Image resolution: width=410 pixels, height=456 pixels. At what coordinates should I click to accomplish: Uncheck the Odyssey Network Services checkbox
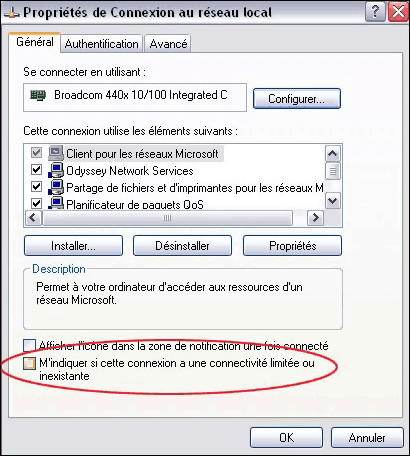pyautogui.click(x=36, y=170)
